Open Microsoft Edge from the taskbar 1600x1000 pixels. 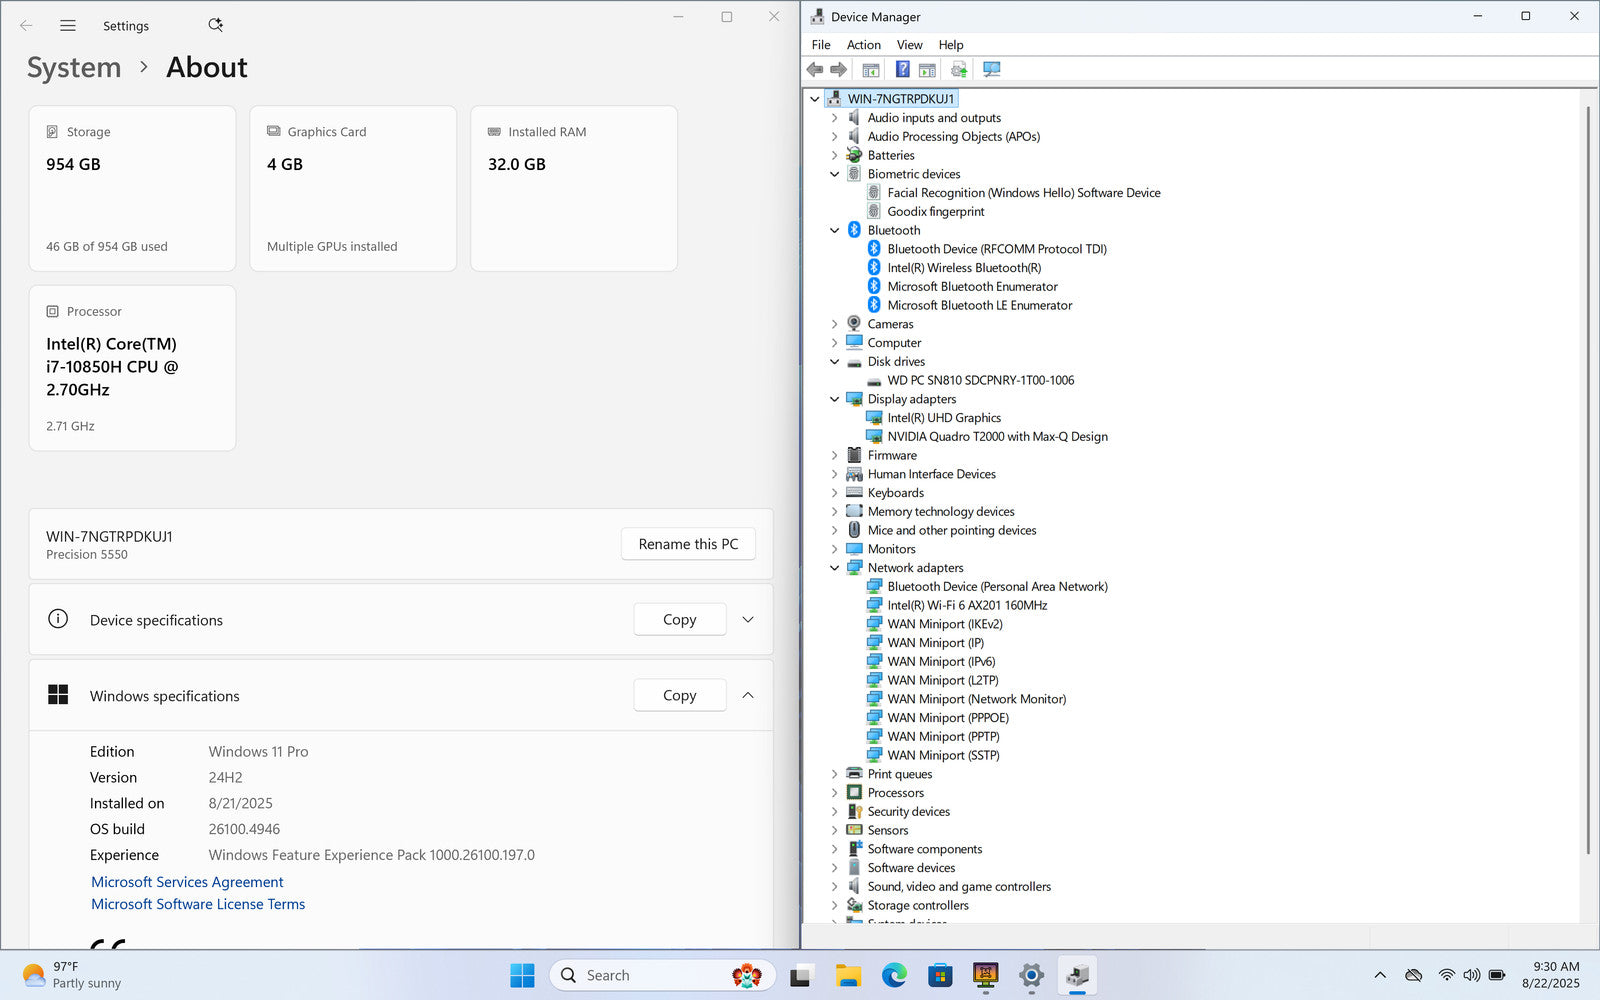click(894, 975)
